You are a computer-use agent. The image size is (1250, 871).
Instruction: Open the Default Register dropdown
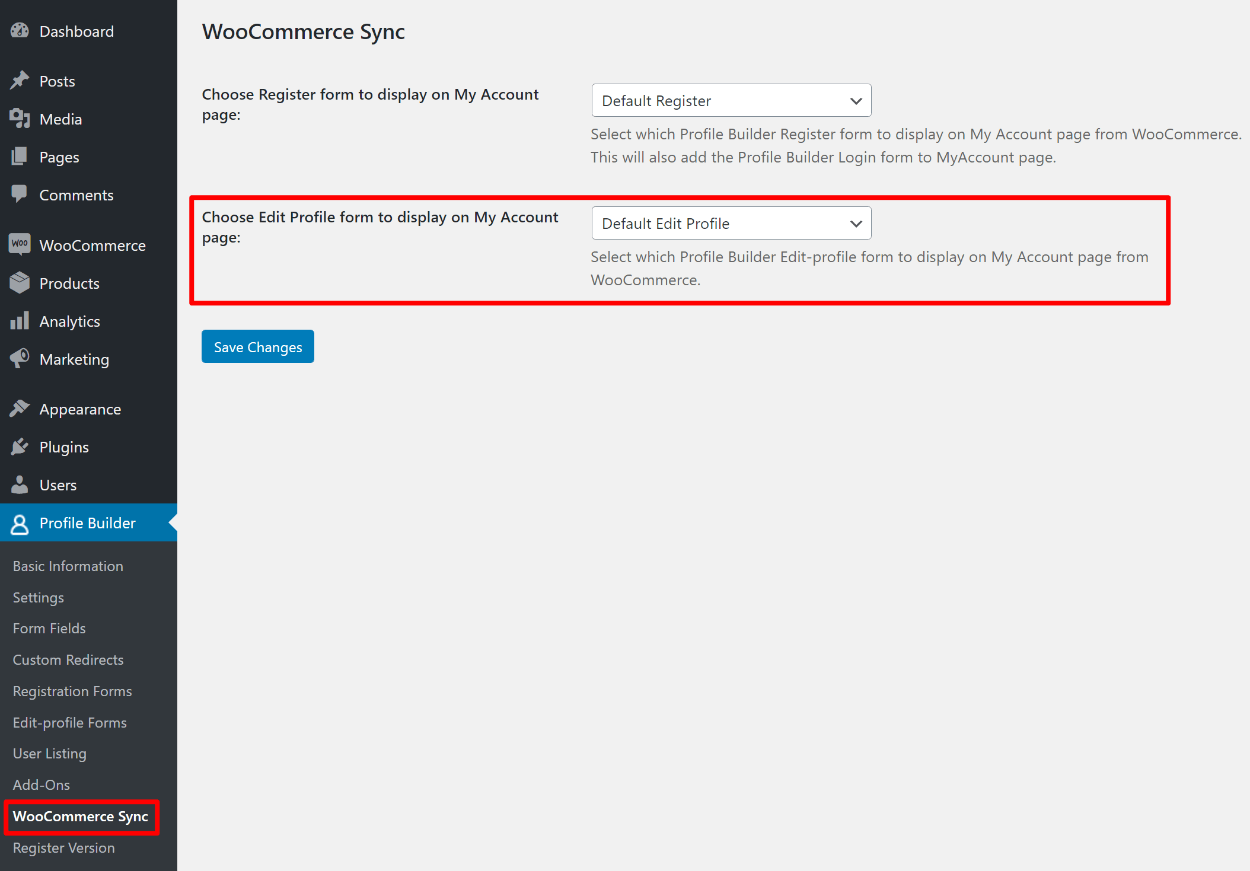coord(732,101)
